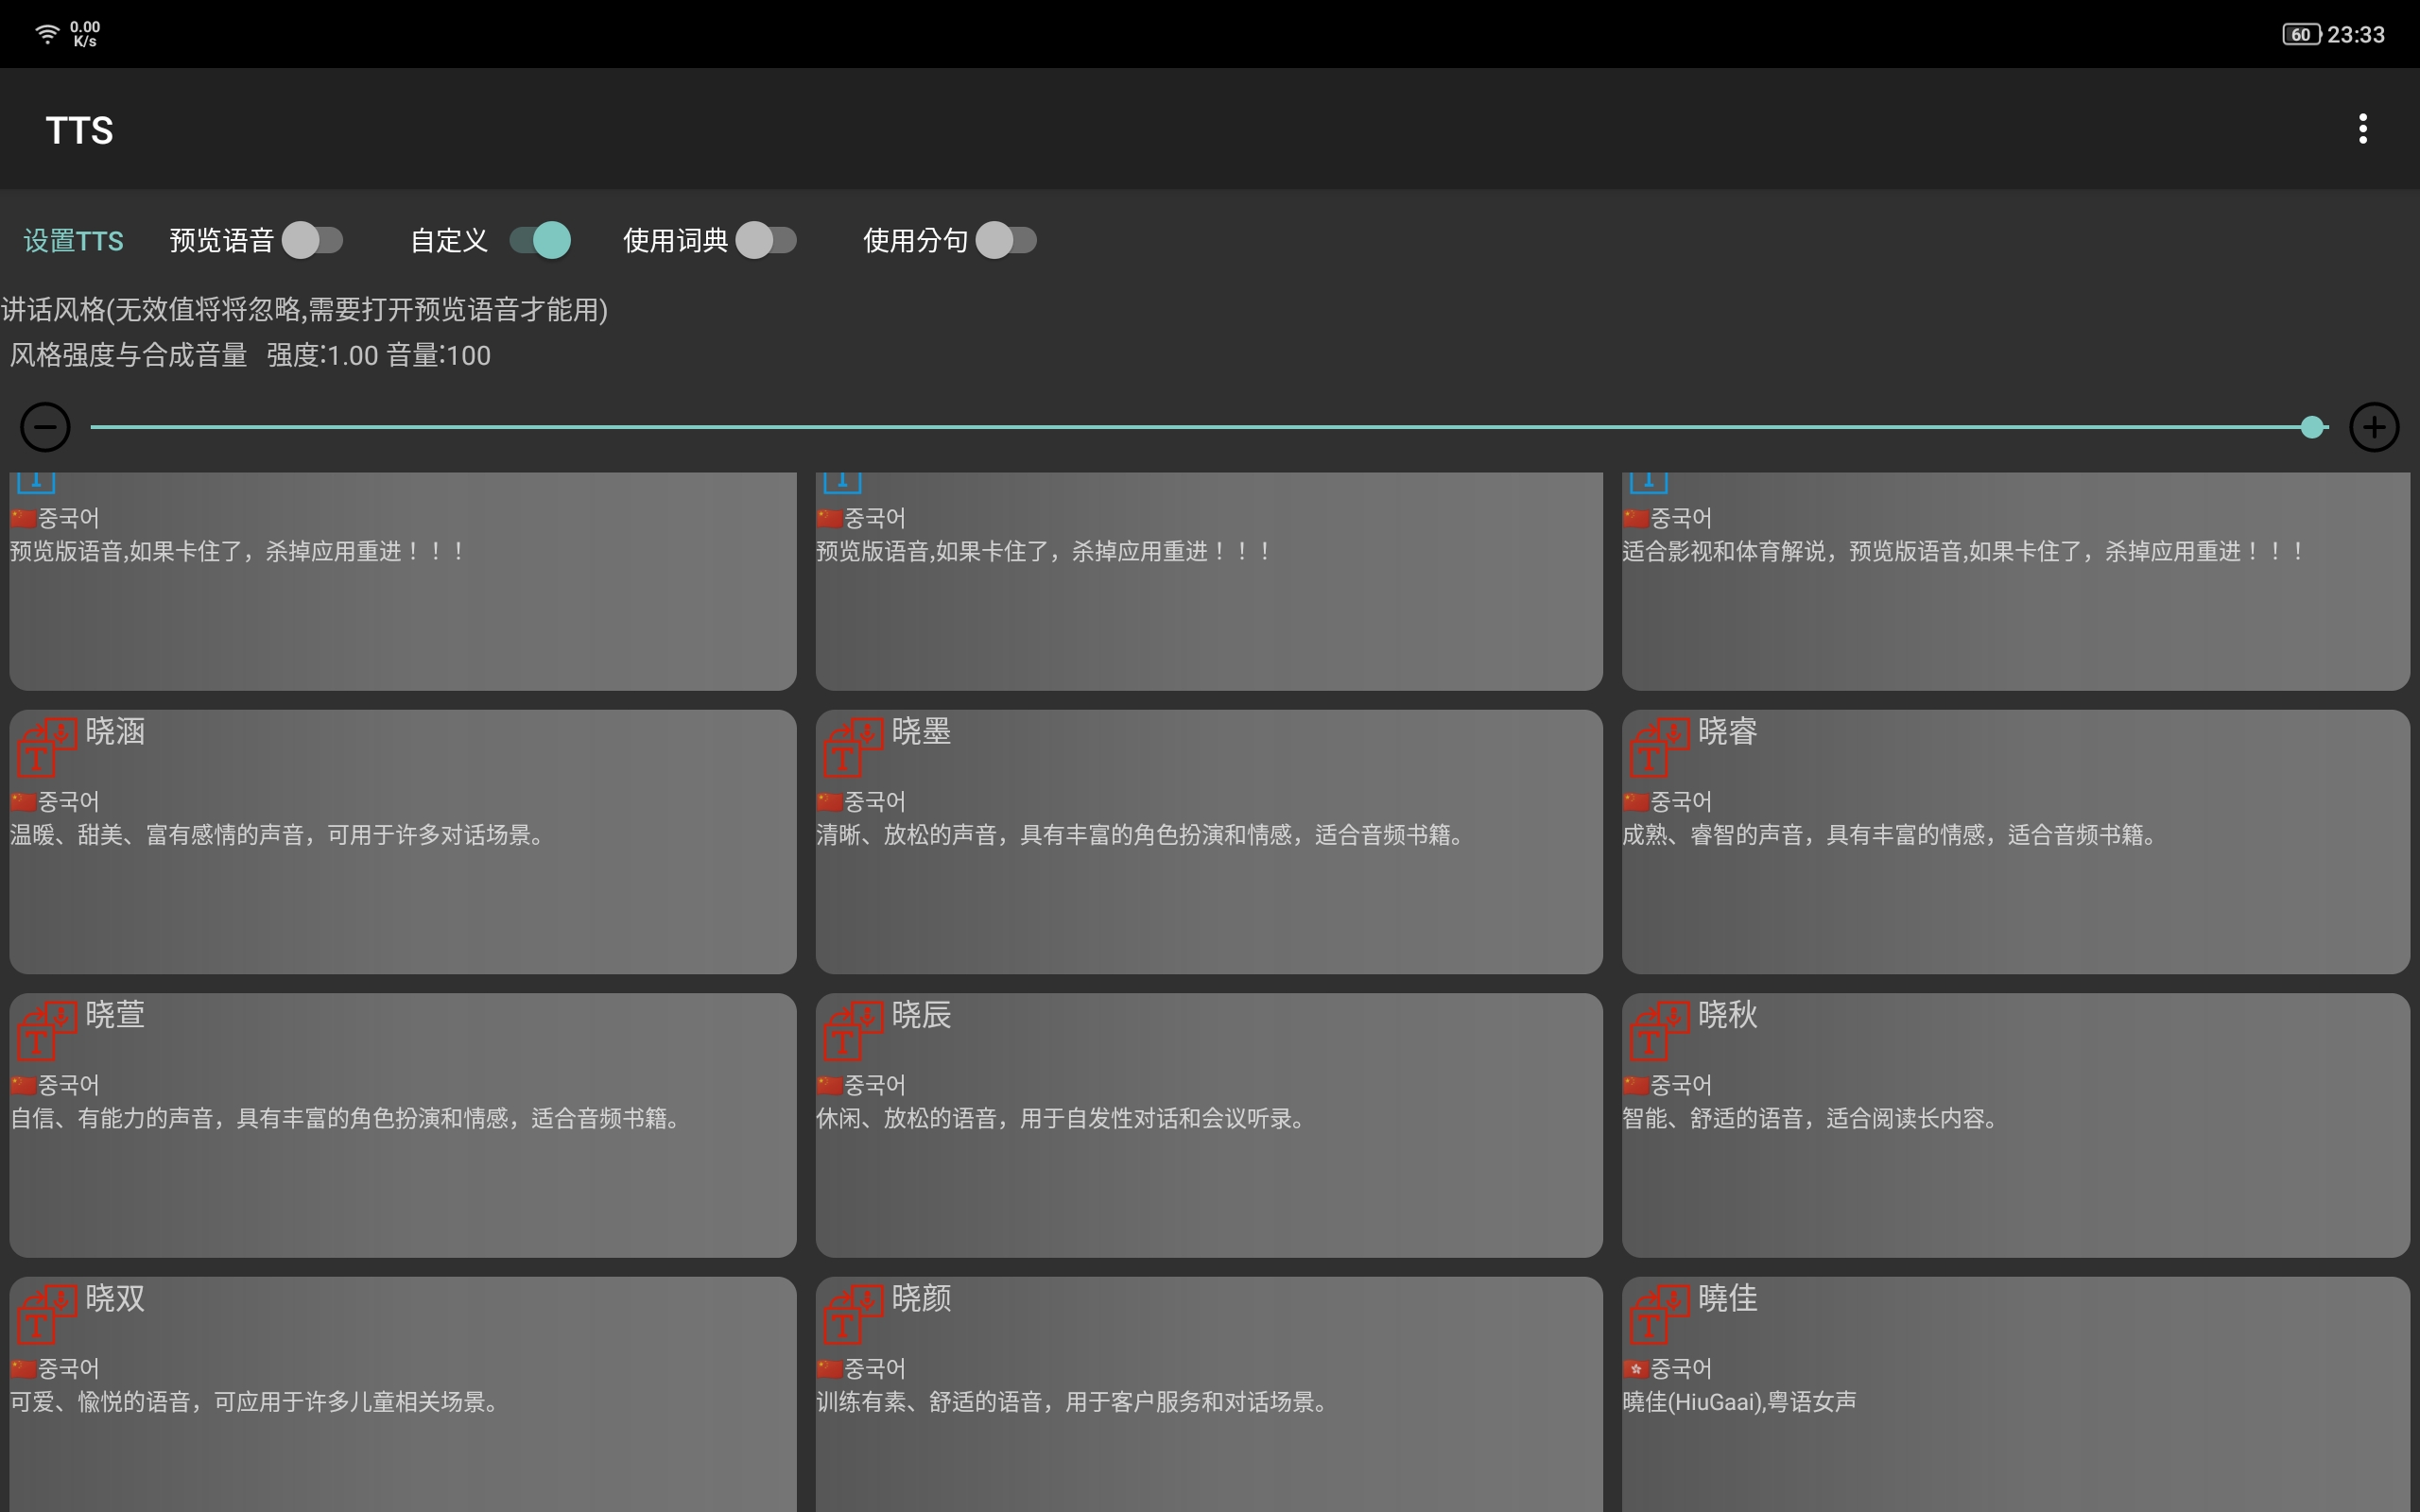Click the red TTS icon beside 晓墨
2420x1512 pixels.
852,748
